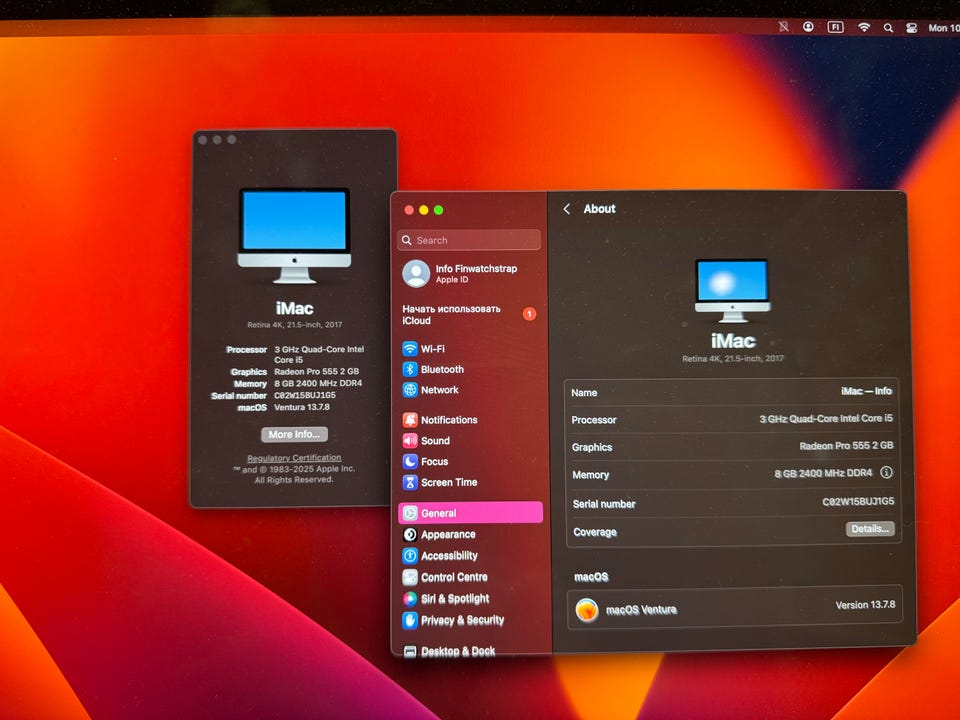Click the Name field value iMac — Info
The image size is (960, 720).
coord(866,391)
